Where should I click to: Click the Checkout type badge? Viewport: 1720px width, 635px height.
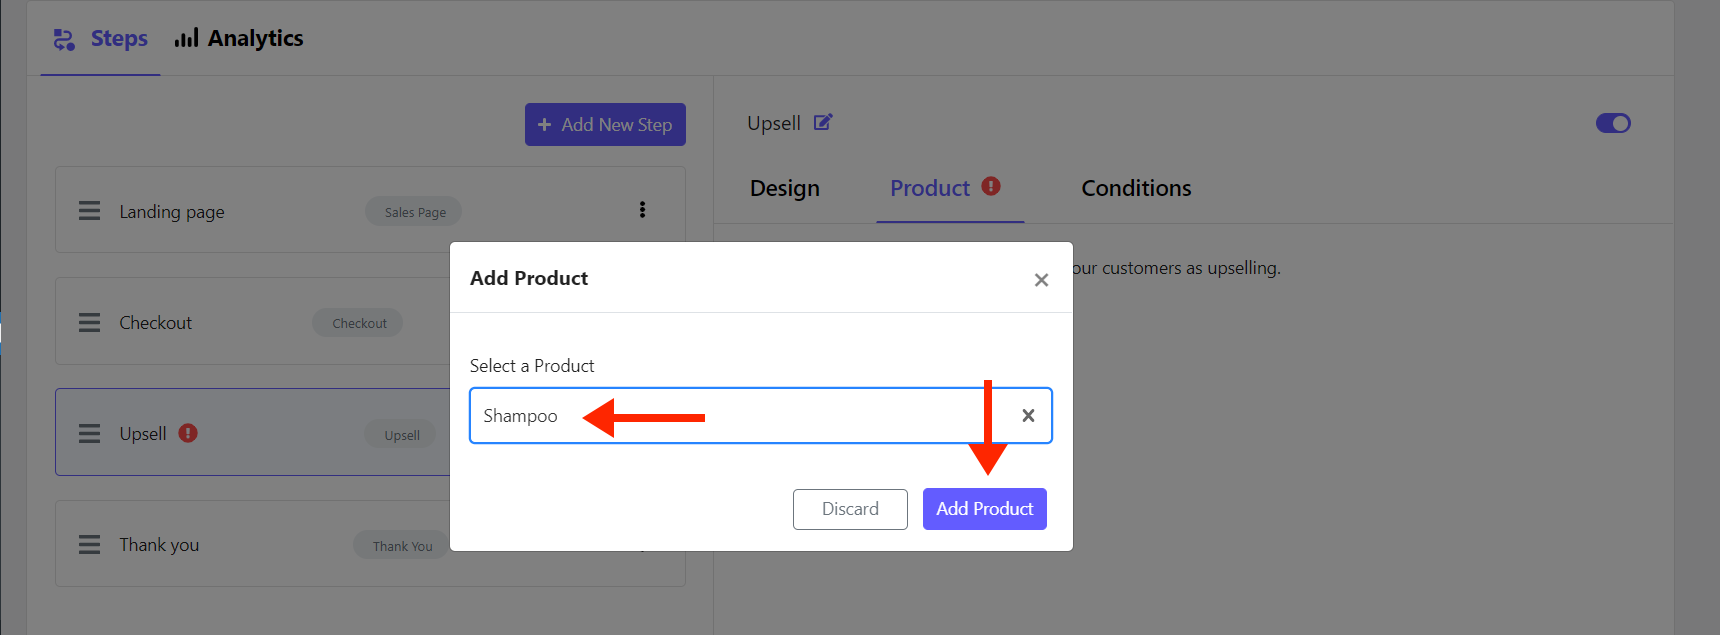358,323
